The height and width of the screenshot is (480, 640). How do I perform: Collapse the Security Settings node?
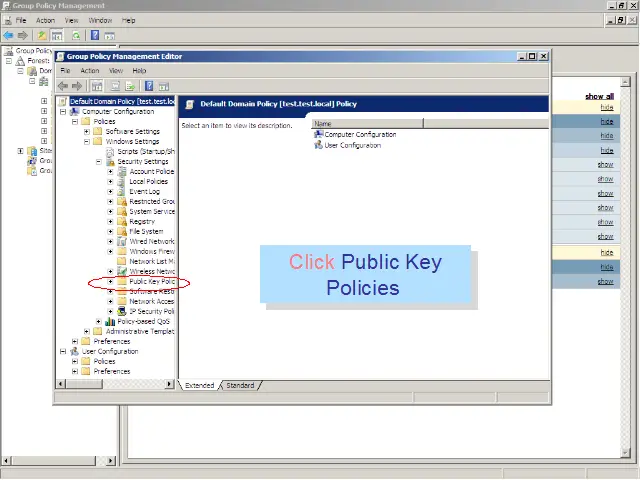click(x=98, y=161)
